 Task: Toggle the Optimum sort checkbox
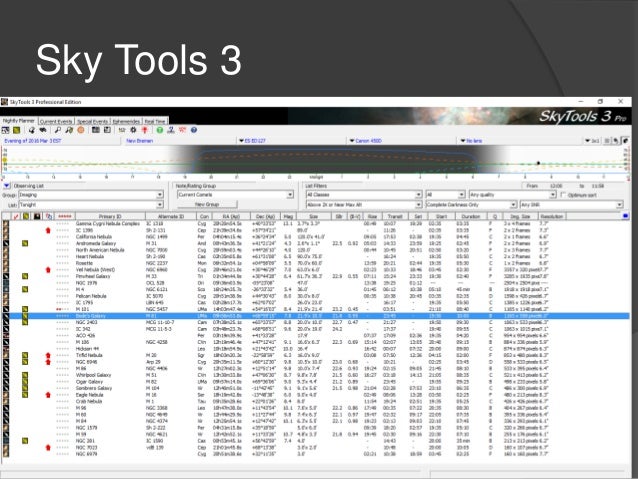click(x=564, y=195)
